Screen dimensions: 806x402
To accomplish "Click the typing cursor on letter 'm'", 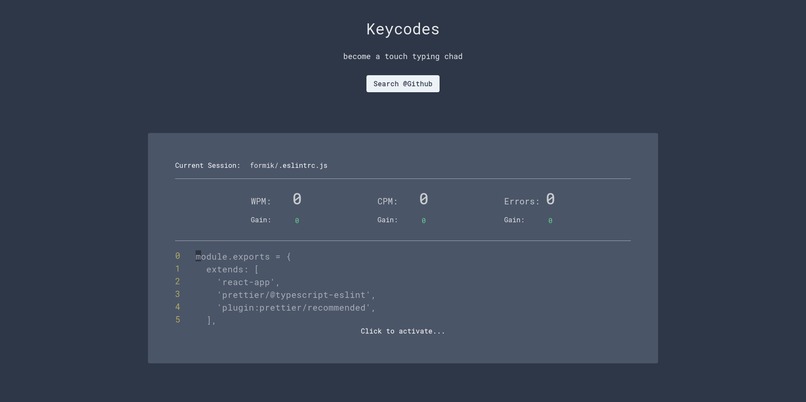I will (198, 257).
